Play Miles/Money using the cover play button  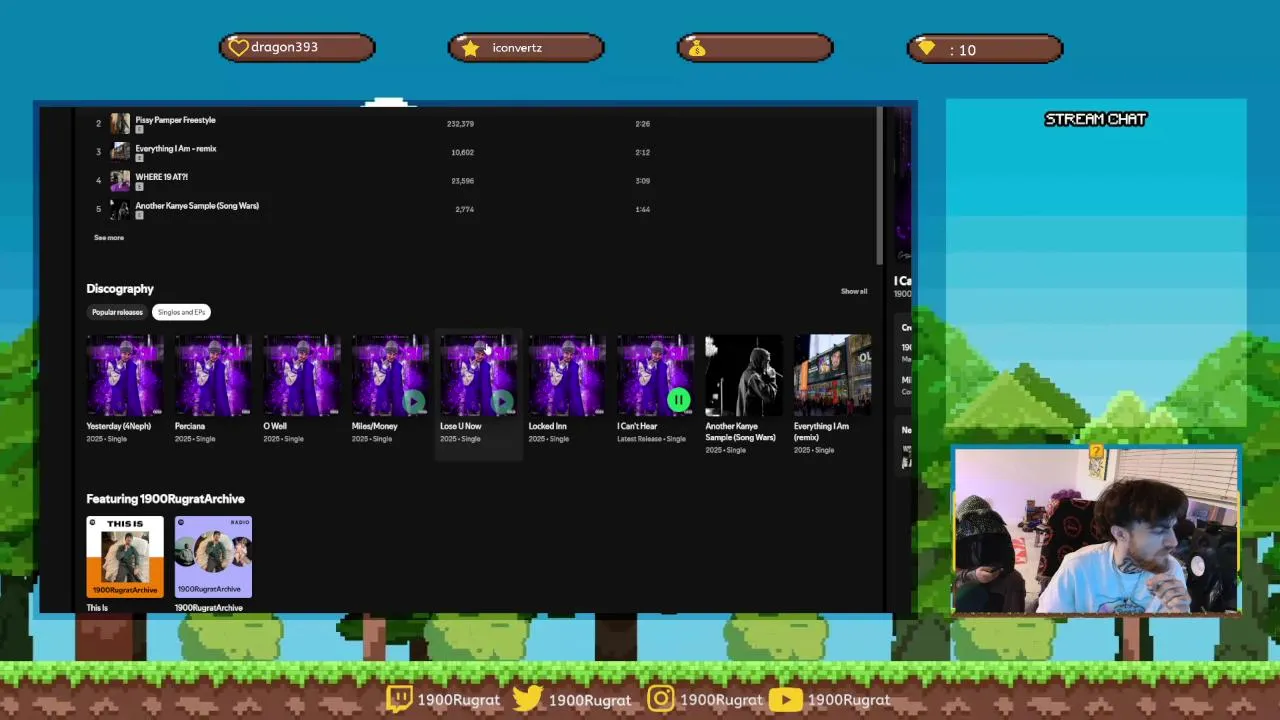pos(414,402)
